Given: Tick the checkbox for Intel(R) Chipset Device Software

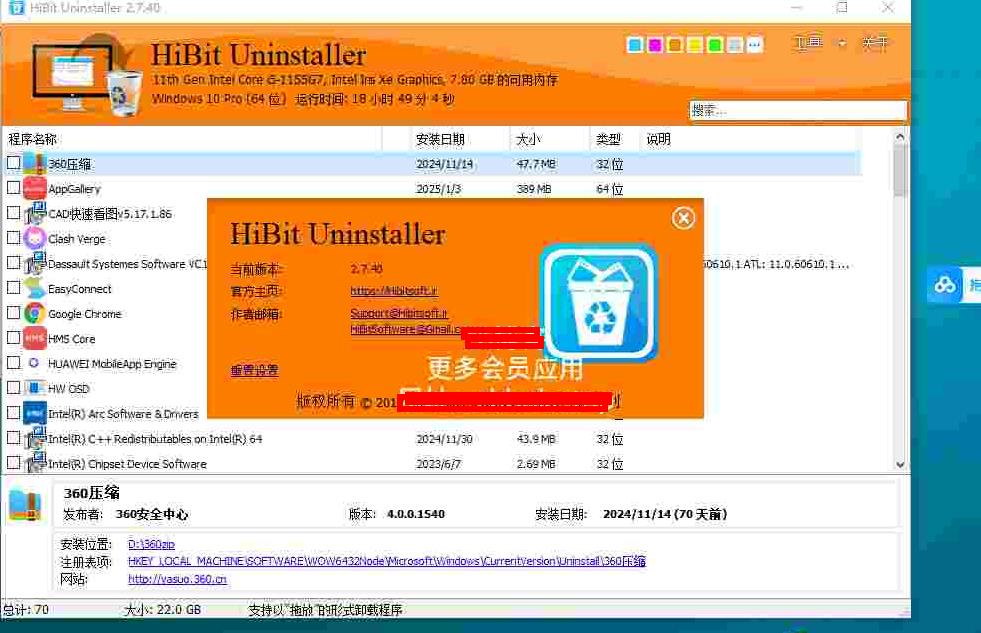Looking at the screenshot, I should pyautogui.click(x=13, y=463).
